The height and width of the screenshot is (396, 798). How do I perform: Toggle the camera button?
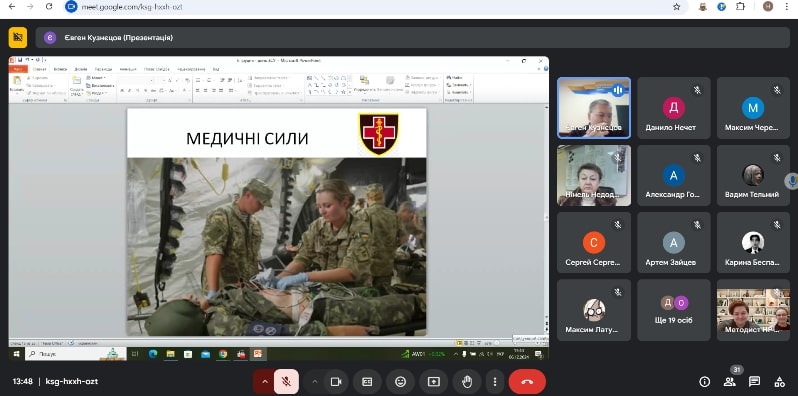(x=336, y=382)
